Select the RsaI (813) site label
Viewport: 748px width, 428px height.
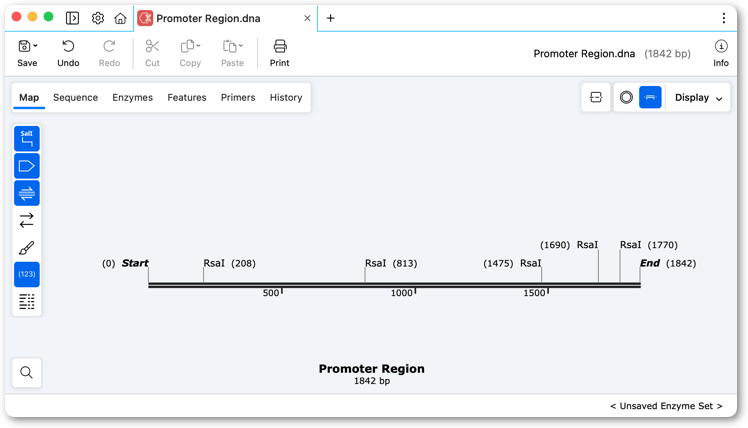point(391,263)
